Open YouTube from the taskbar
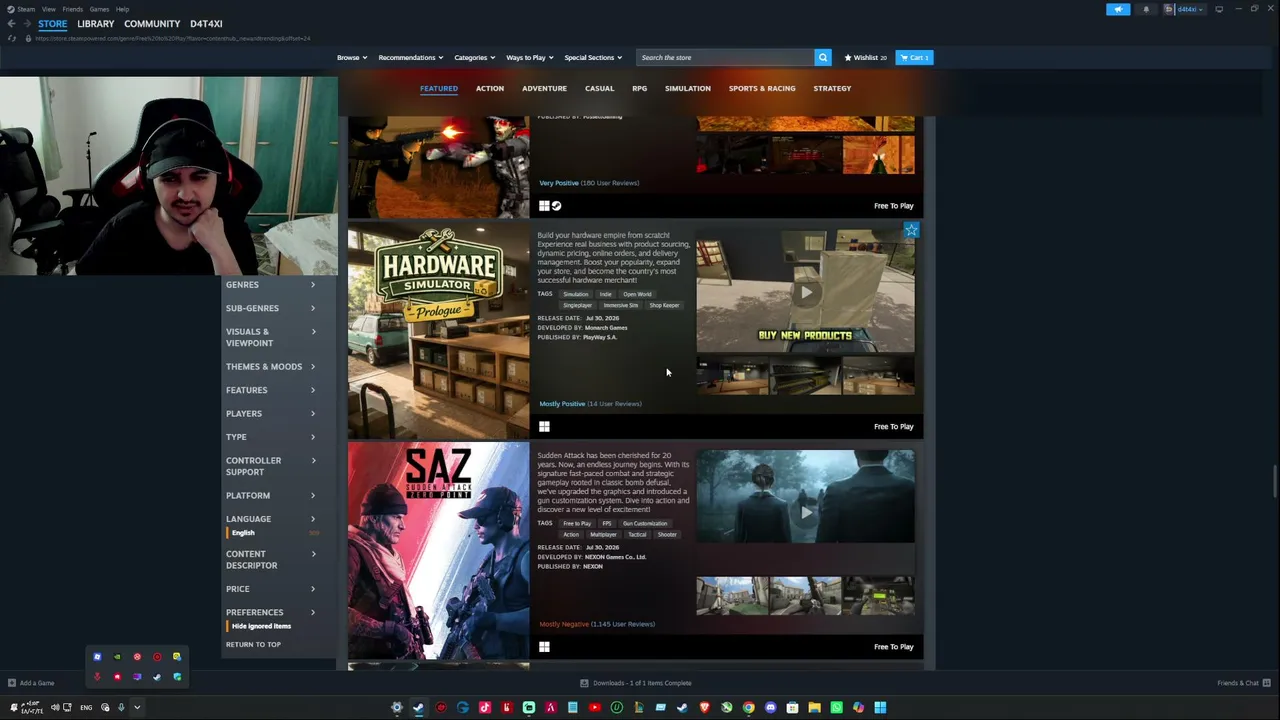This screenshot has height=720, width=1280. [x=594, y=708]
